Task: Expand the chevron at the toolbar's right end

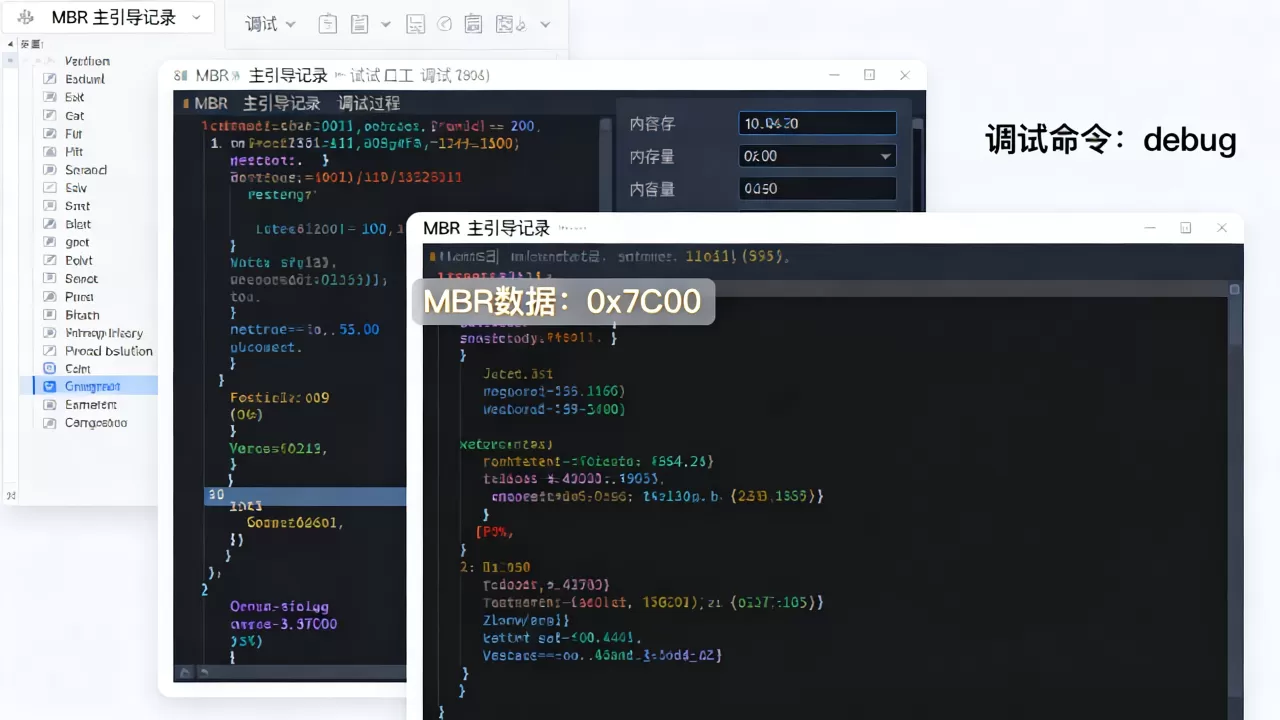Action: [x=544, y=24]
